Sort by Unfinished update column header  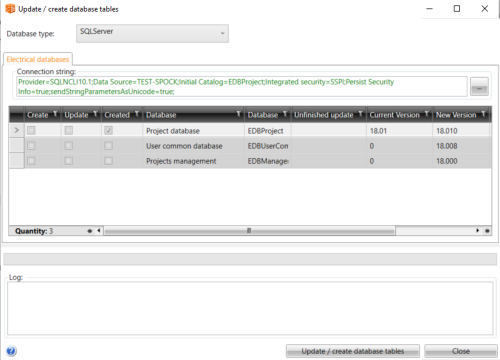323,115
